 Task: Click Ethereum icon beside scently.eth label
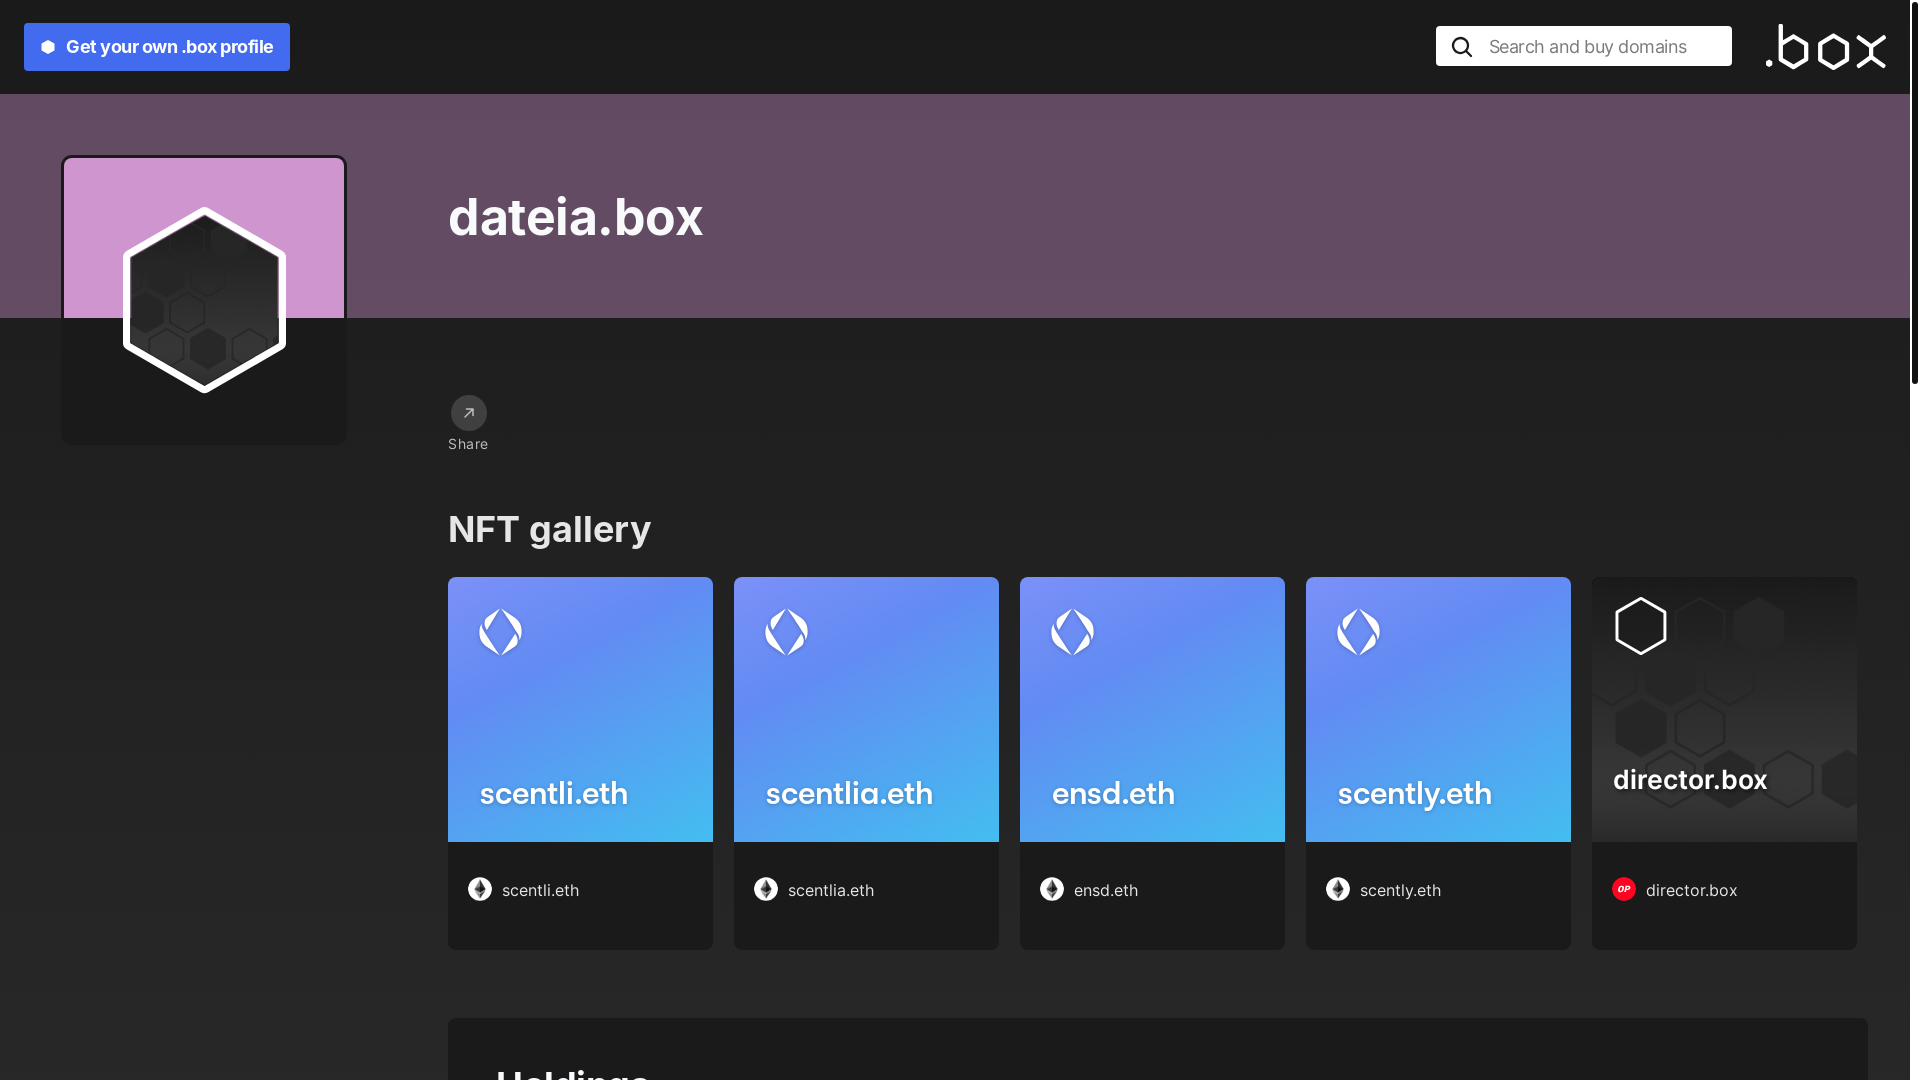pos(1338,889)
